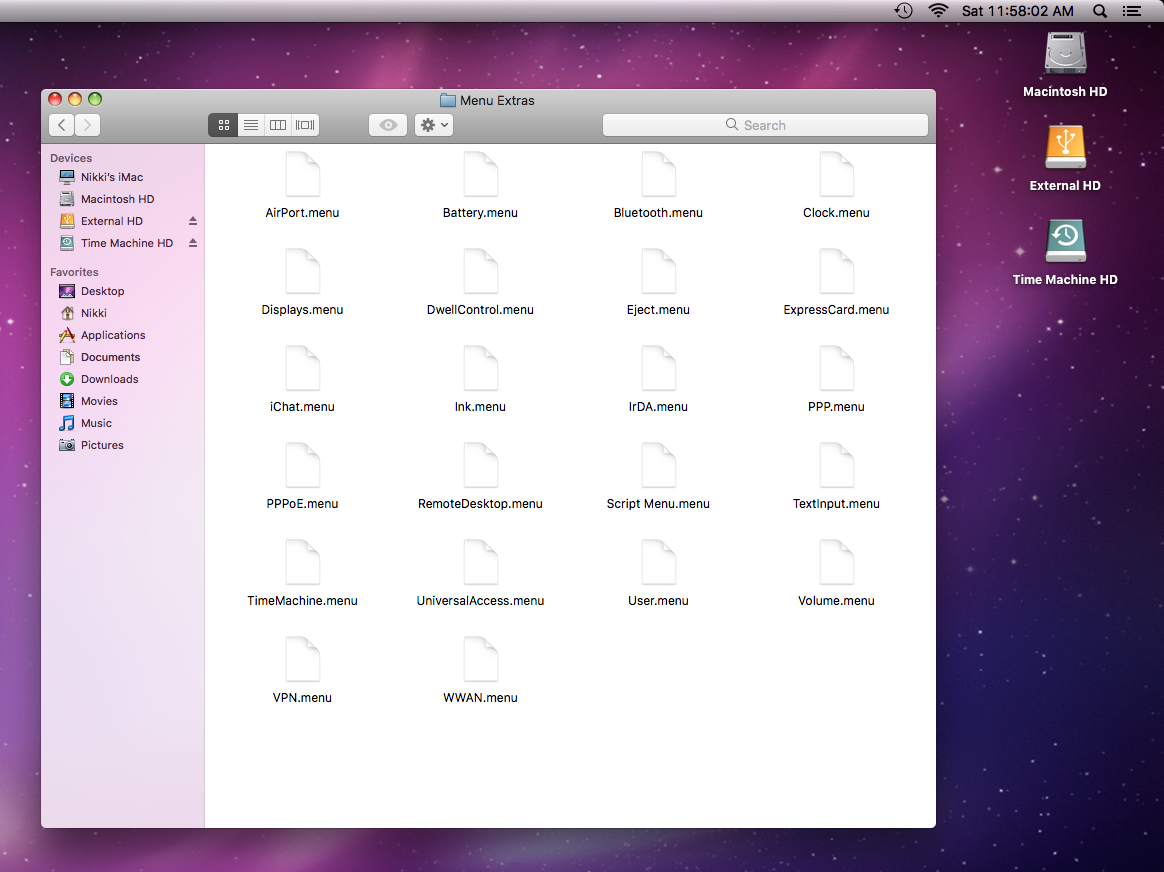Open Notification Center in the menu bar

point(1132,11)
